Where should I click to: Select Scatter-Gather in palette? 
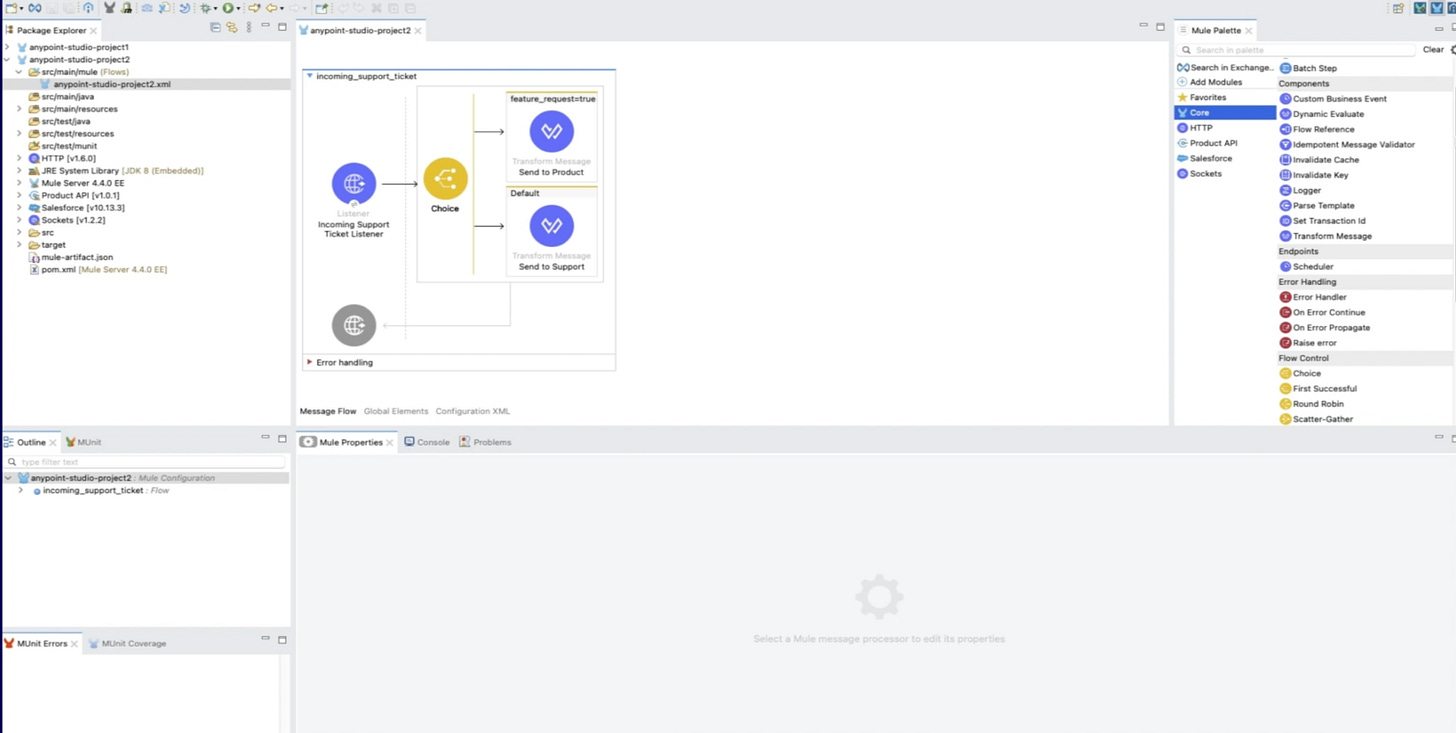1322,419
